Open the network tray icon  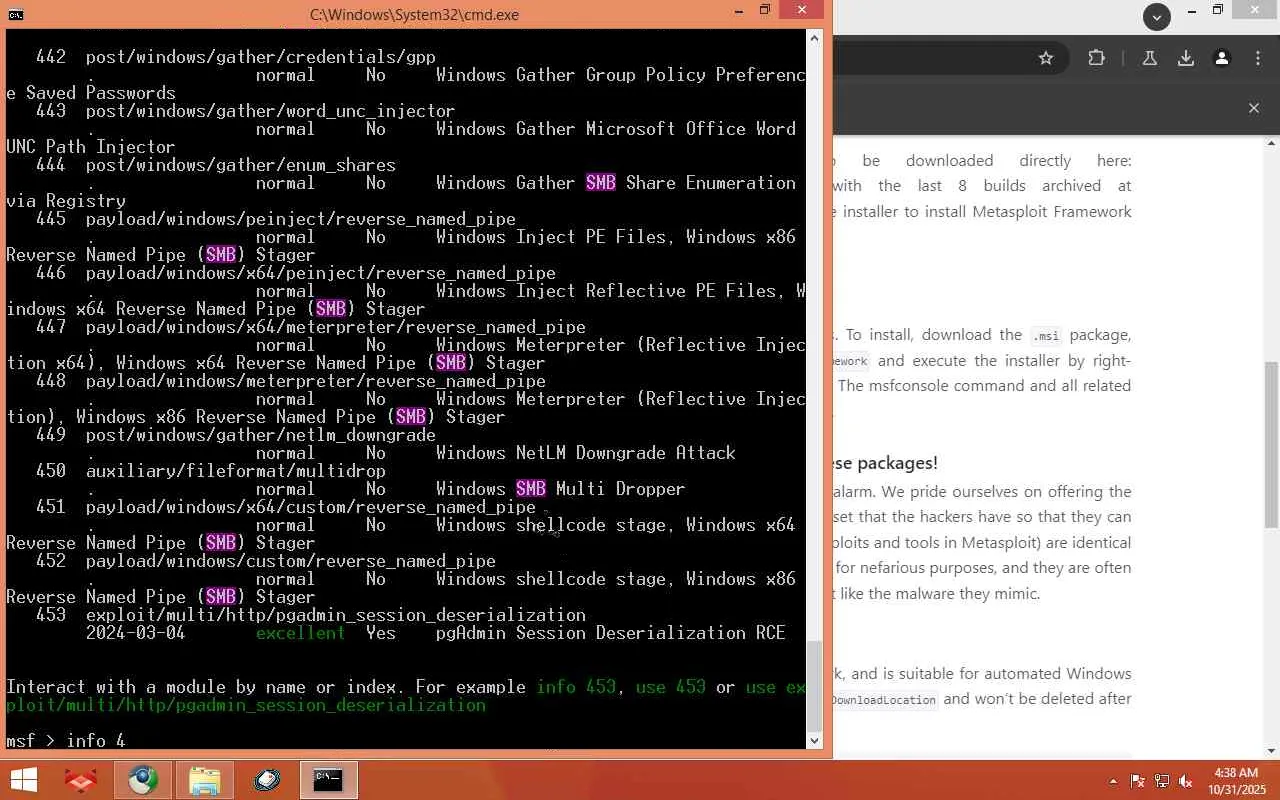coord(1162,781)
